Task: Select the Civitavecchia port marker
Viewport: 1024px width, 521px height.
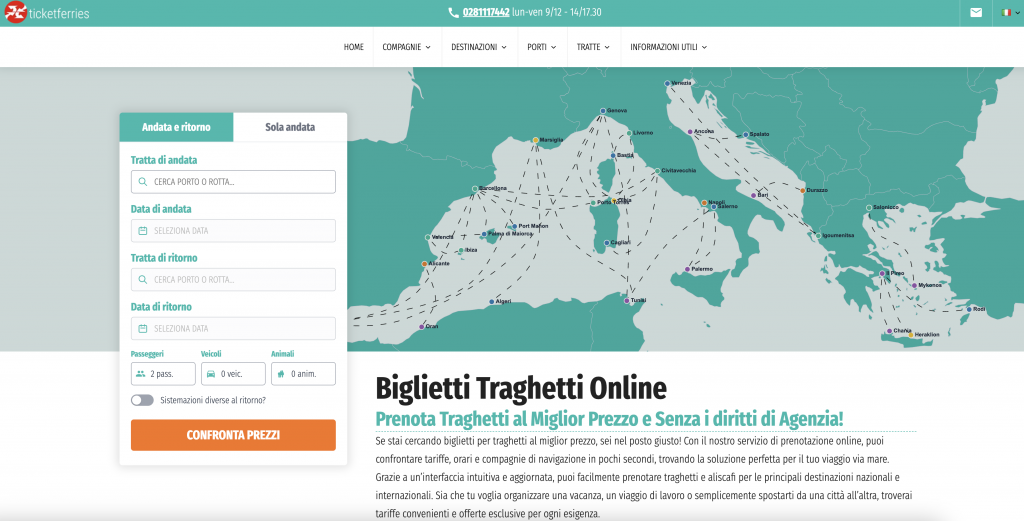Action: coord(657,171)
